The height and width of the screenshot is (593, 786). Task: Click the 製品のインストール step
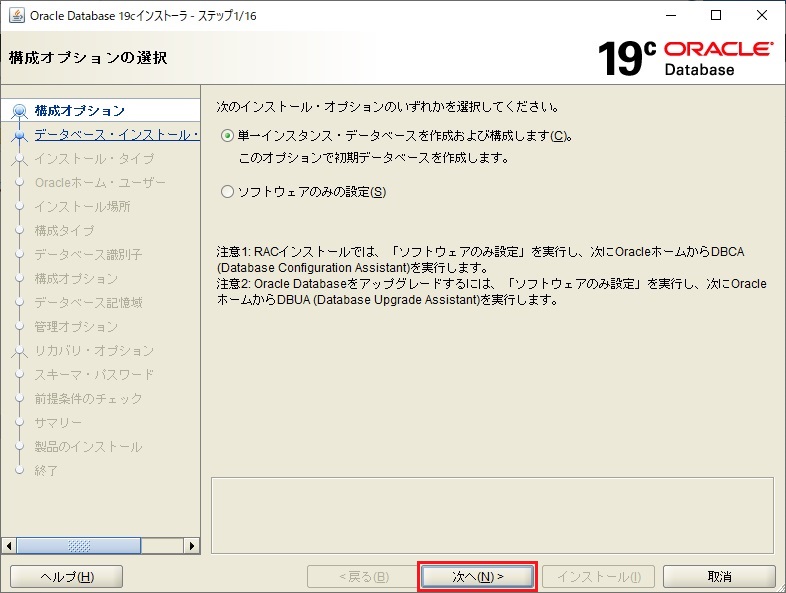(88, 447)
